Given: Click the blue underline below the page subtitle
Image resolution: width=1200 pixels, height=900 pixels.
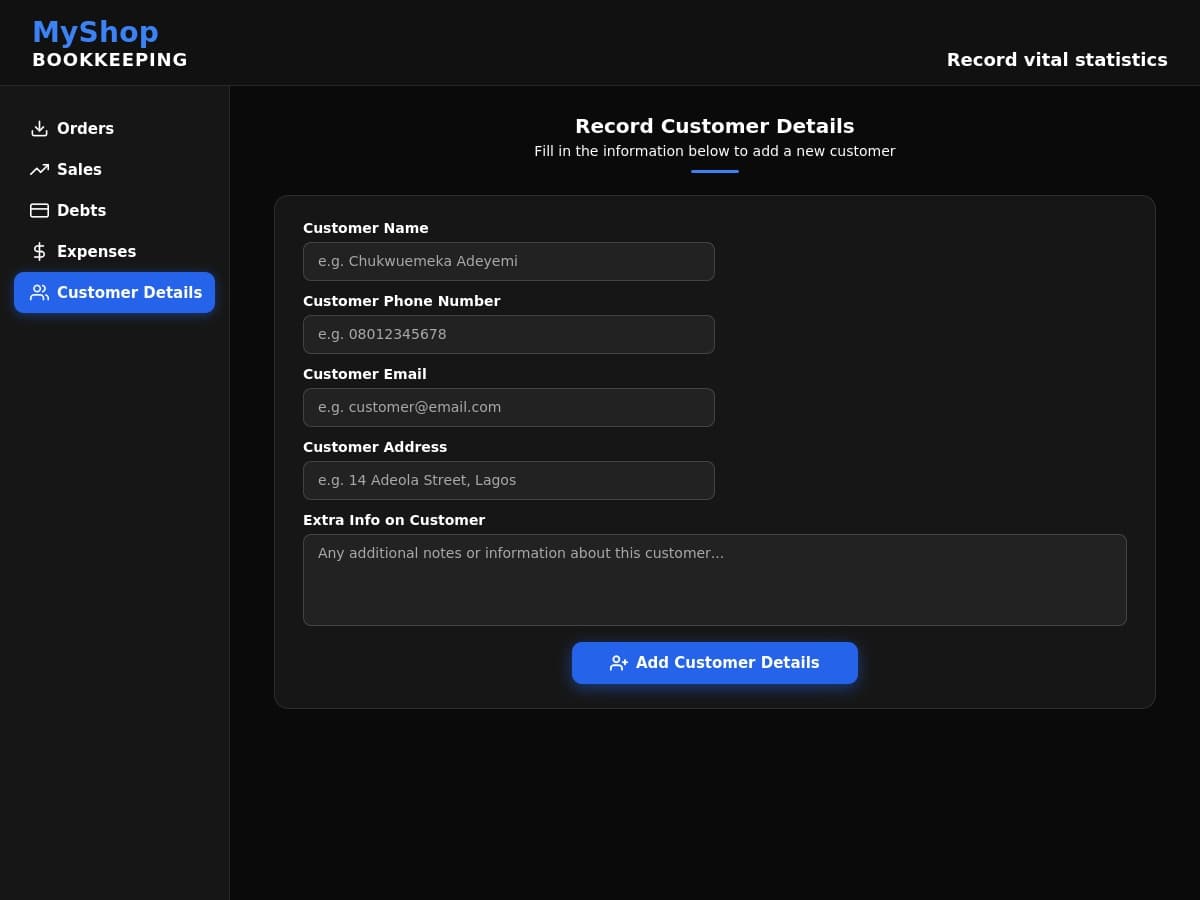Looking at the screenshot, I should 714,172.
